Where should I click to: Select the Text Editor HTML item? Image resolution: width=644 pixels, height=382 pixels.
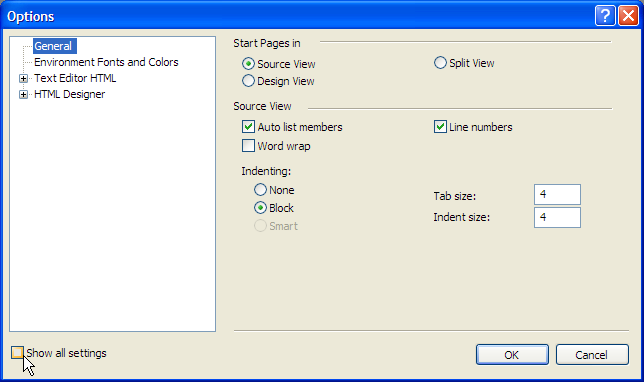(x=75, y=78)
